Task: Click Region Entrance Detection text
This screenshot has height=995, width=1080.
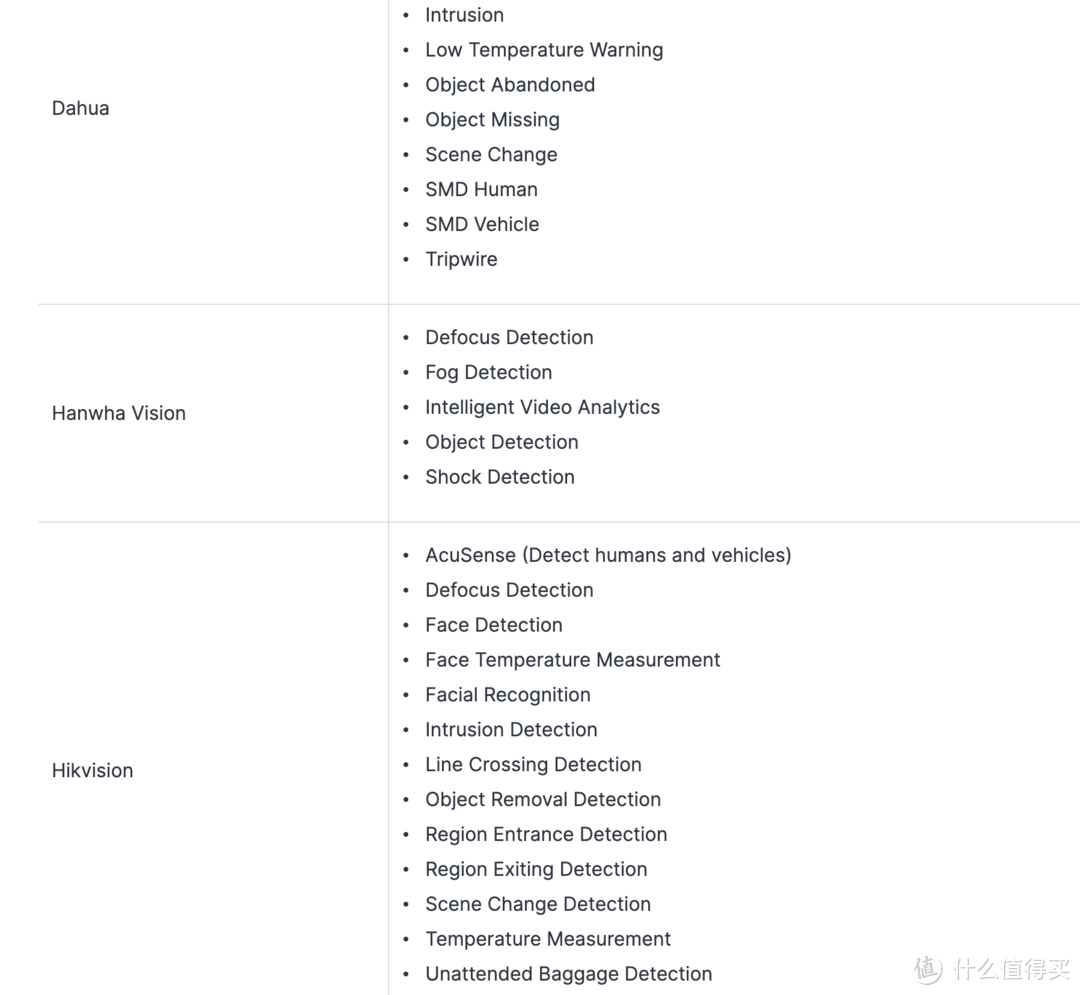Action: pyautogui.click(x=545, y=834)
